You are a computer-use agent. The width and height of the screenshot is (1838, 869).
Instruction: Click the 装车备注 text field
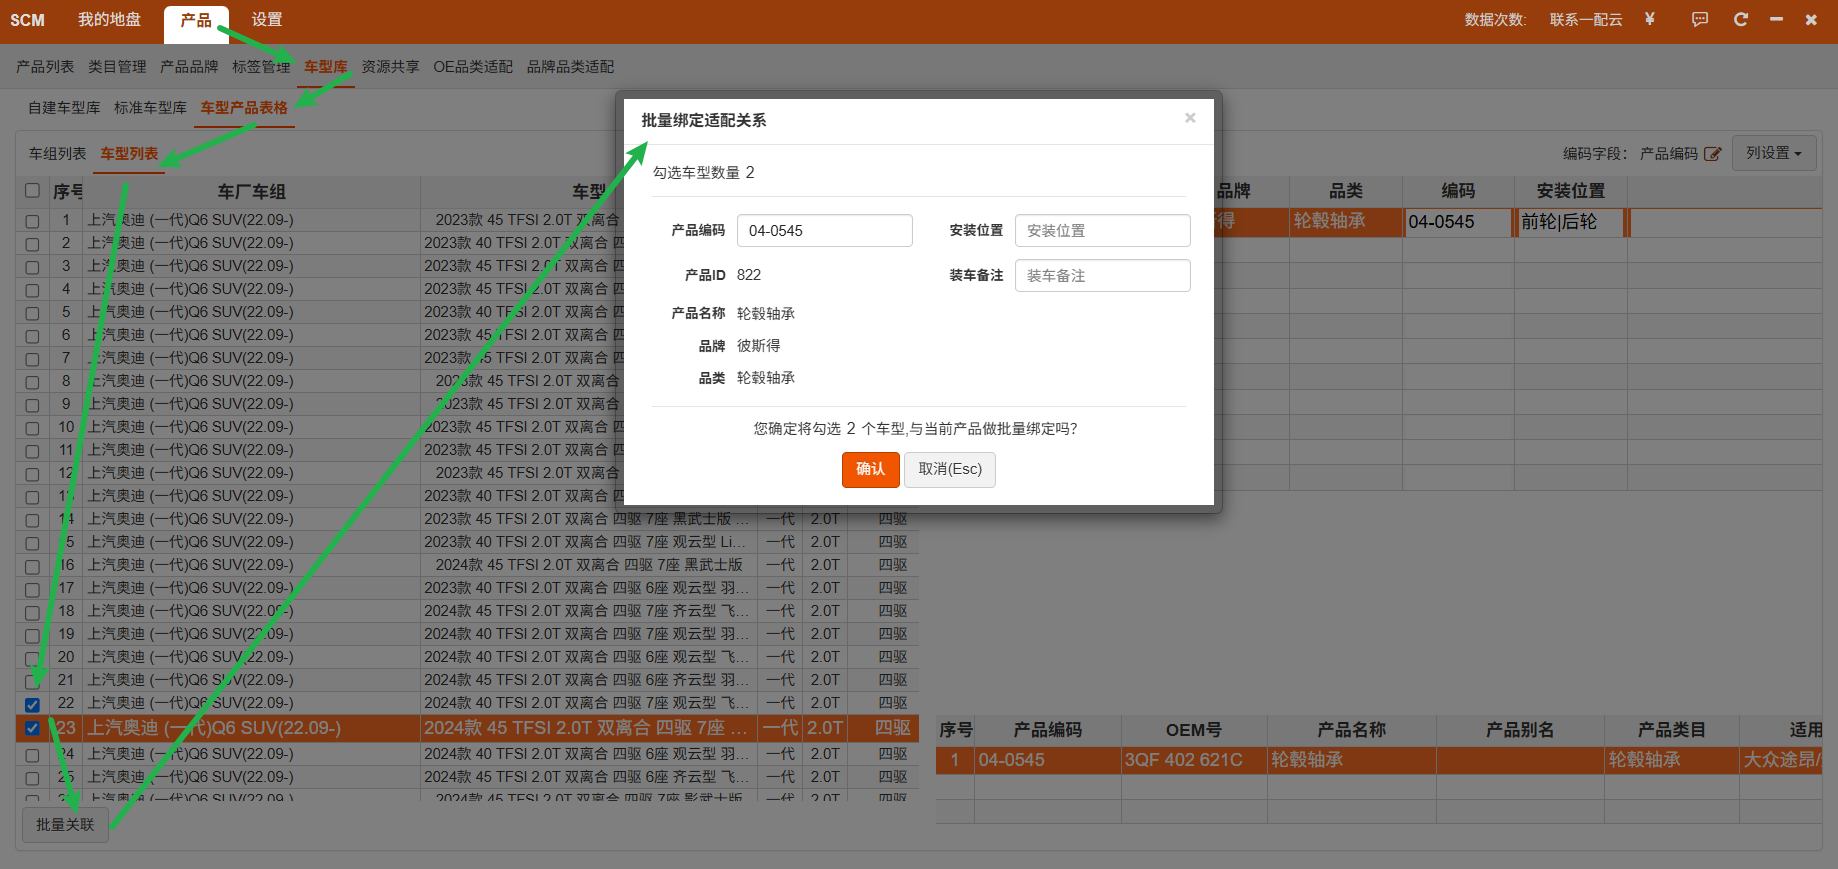click(x=1102, y=276)
